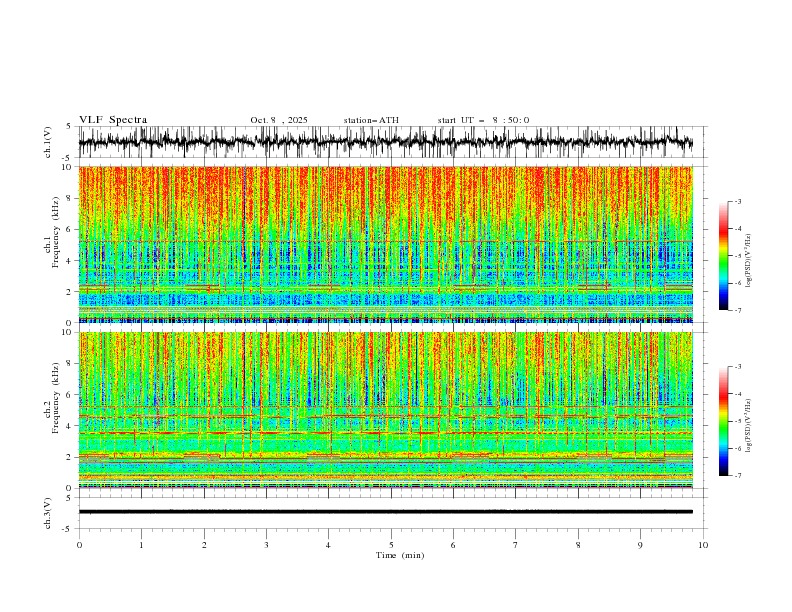Screen dimensions: 792x612
Task: Click time axis tick "9"
Action: pyautogui.click(x=640, y=545)
